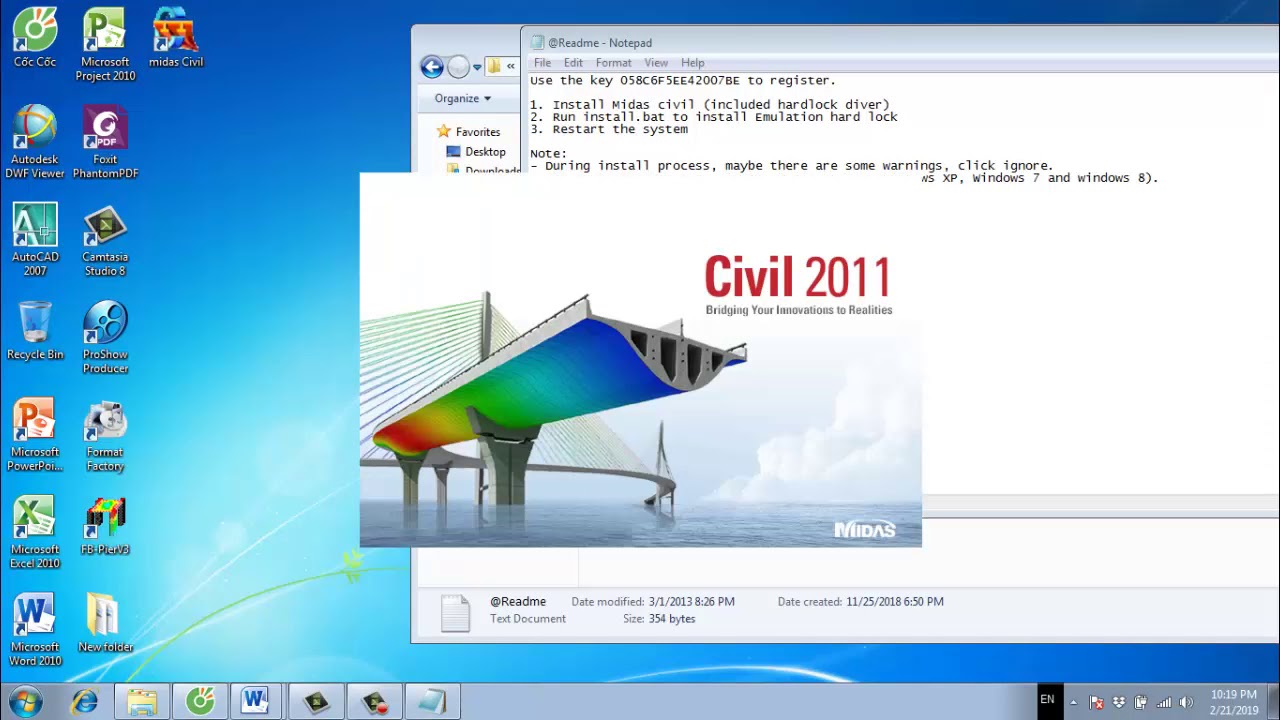Click the Camtasia recorder taskbar button with red dot
The image size is (1280, 720).
(374, 701)
